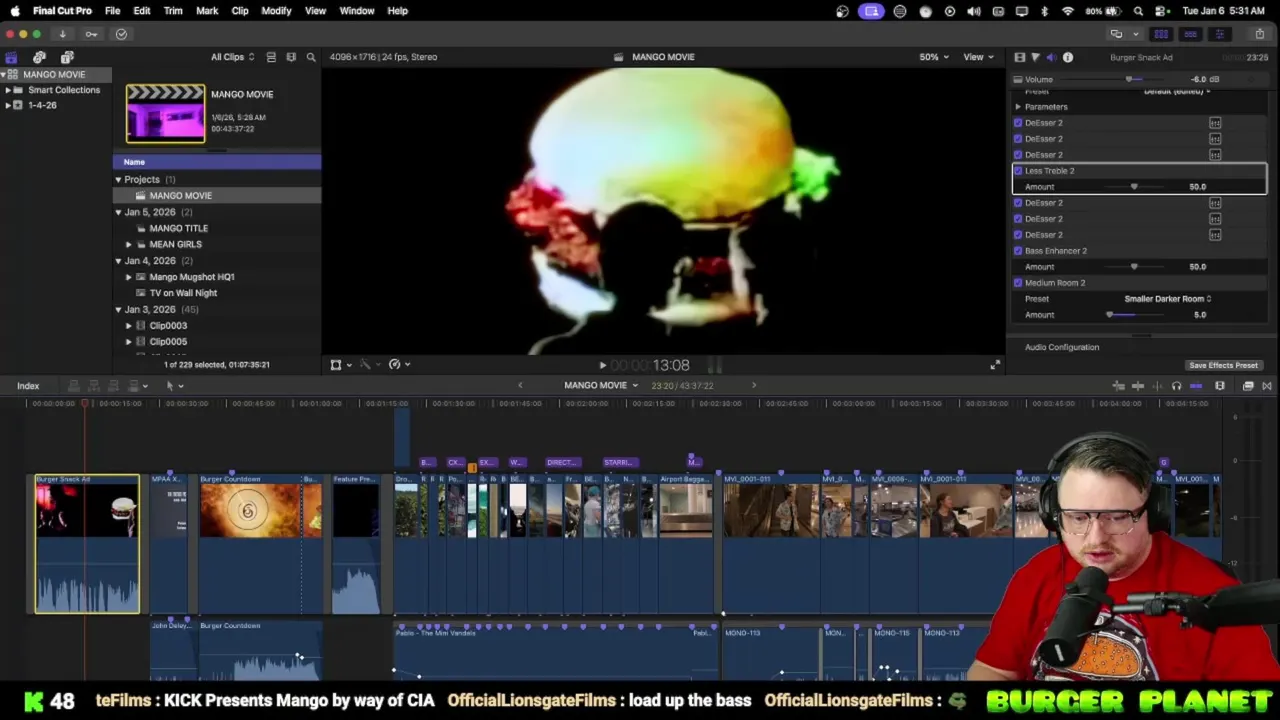Image resolution: width=1280 pixels, height=720 pixels.
Task: Disable the first DeEsser 2 effect checkbox
Action: click(x=1018, y=123)
